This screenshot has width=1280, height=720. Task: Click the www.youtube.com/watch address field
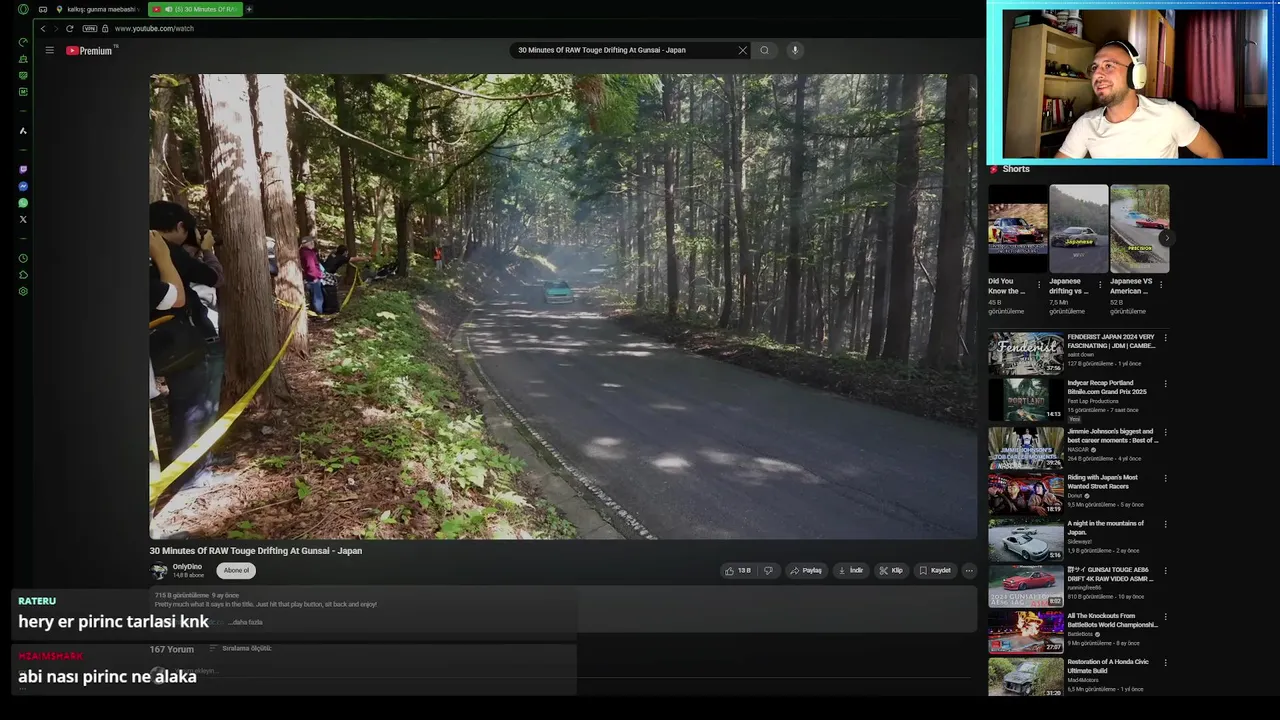(x=154, y=28)
